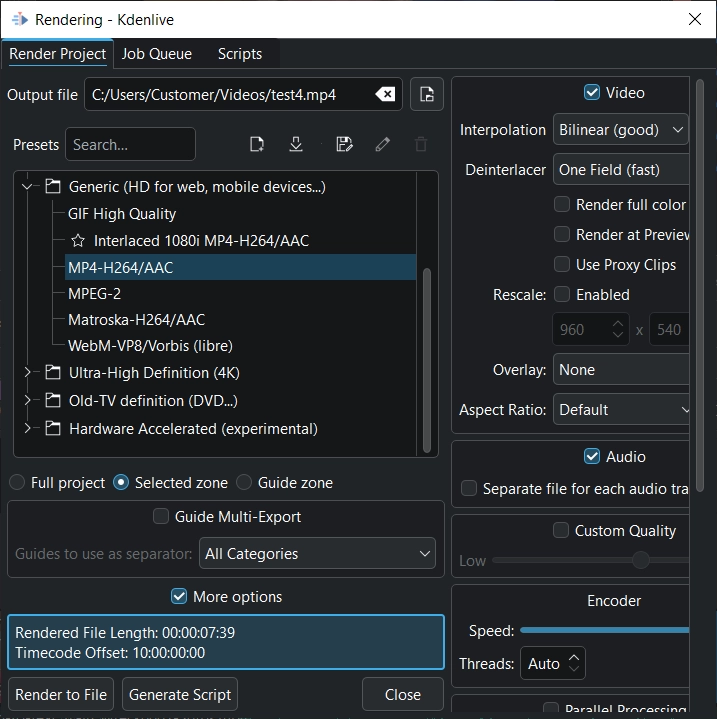Open the output file browse dialog

pos(427,95)
